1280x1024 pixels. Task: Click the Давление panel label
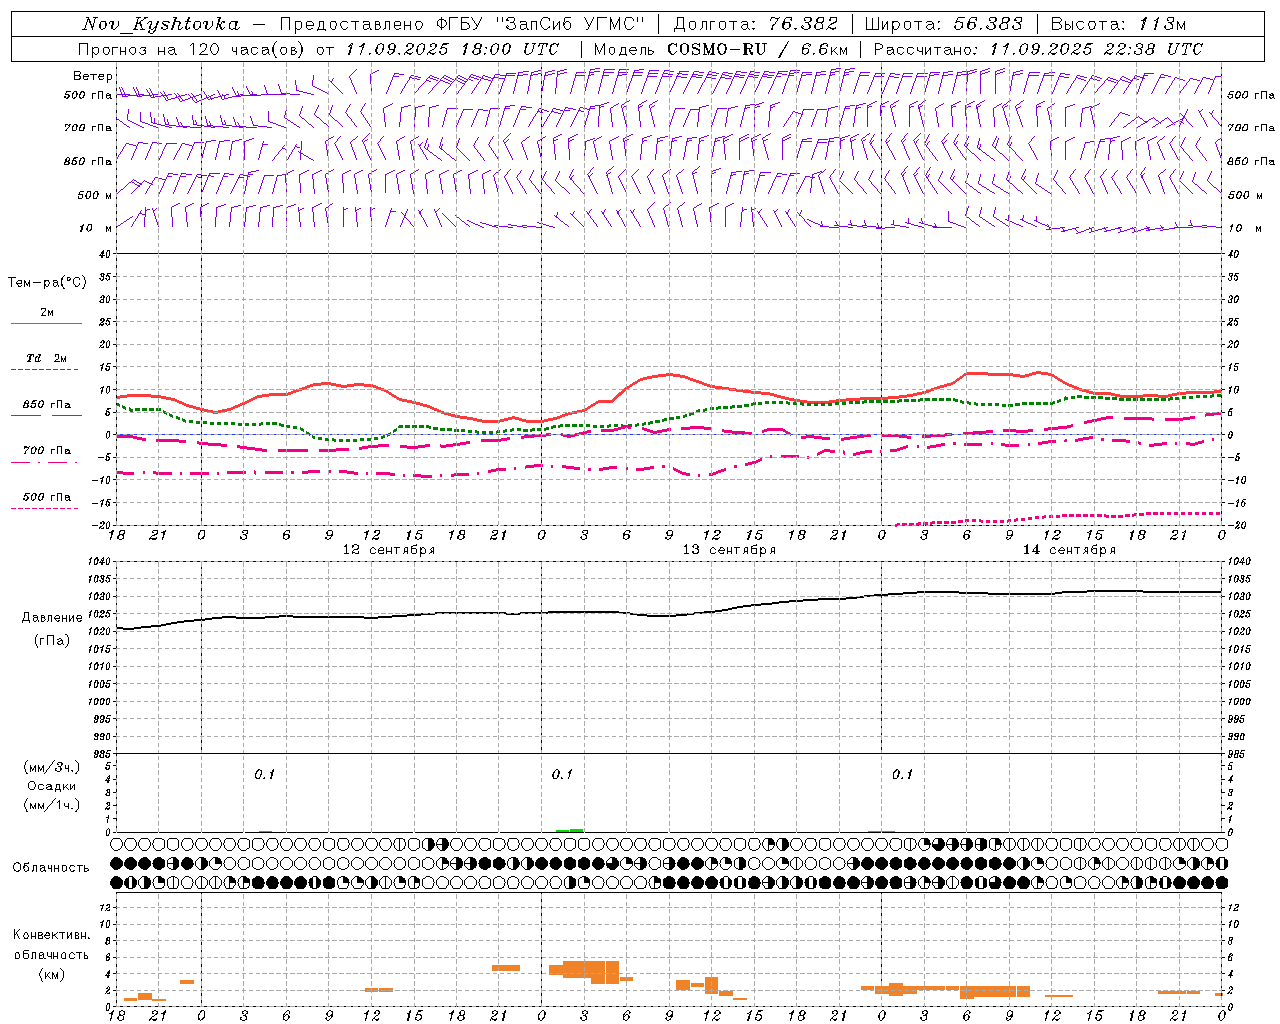(52, 618)
